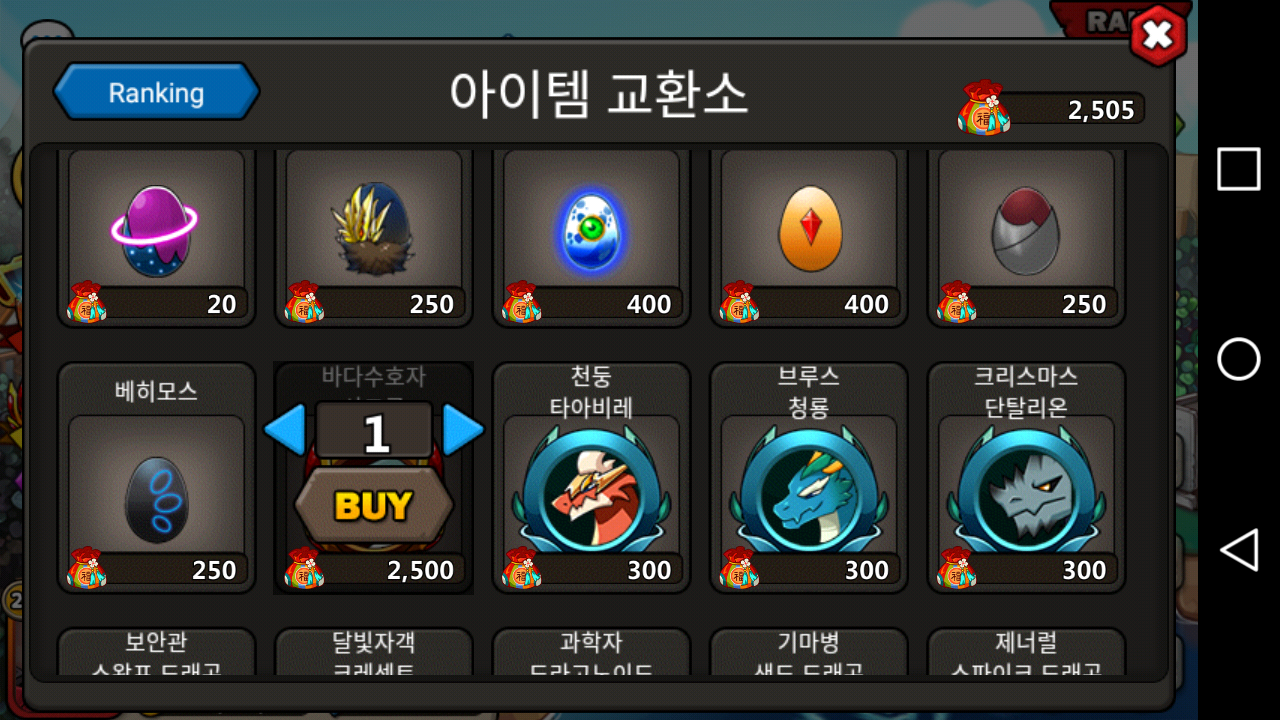Select the gray egg with red top
1280x720 pixels.
coord(1026,238)
